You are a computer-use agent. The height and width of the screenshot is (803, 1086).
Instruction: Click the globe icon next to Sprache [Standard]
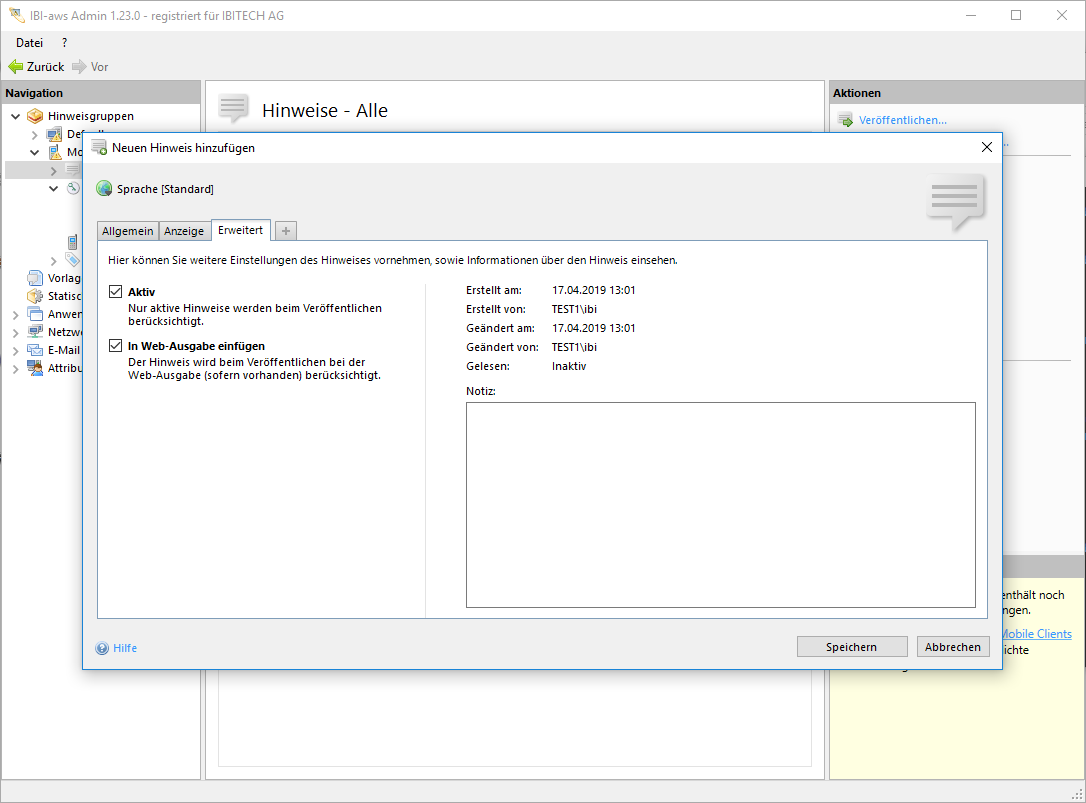coord(104,189)
